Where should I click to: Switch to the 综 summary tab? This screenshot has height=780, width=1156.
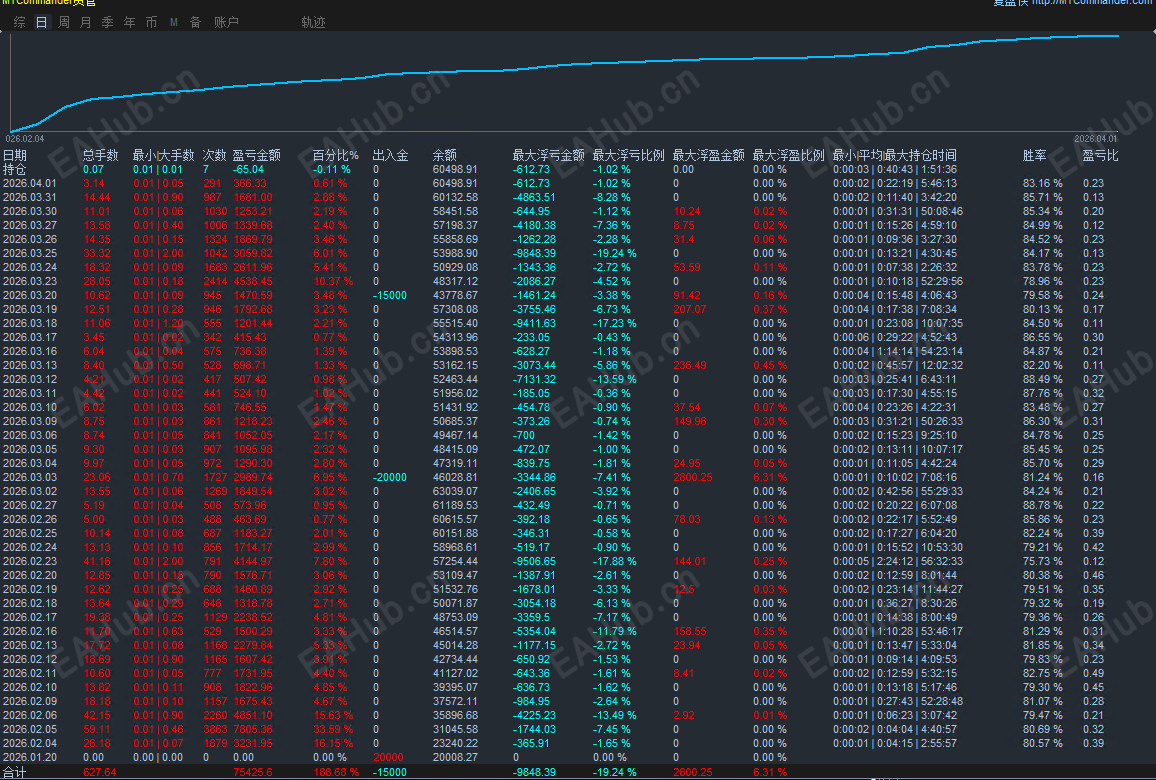[x=20, y=22]
